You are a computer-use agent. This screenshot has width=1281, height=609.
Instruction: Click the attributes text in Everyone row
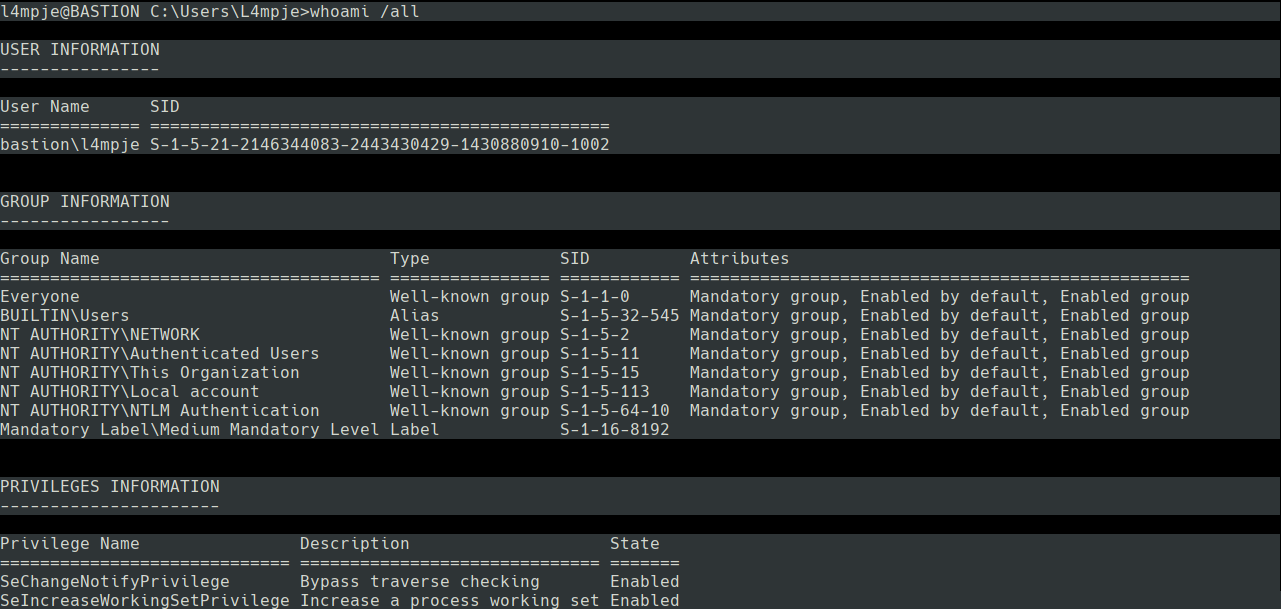[940, 297]
